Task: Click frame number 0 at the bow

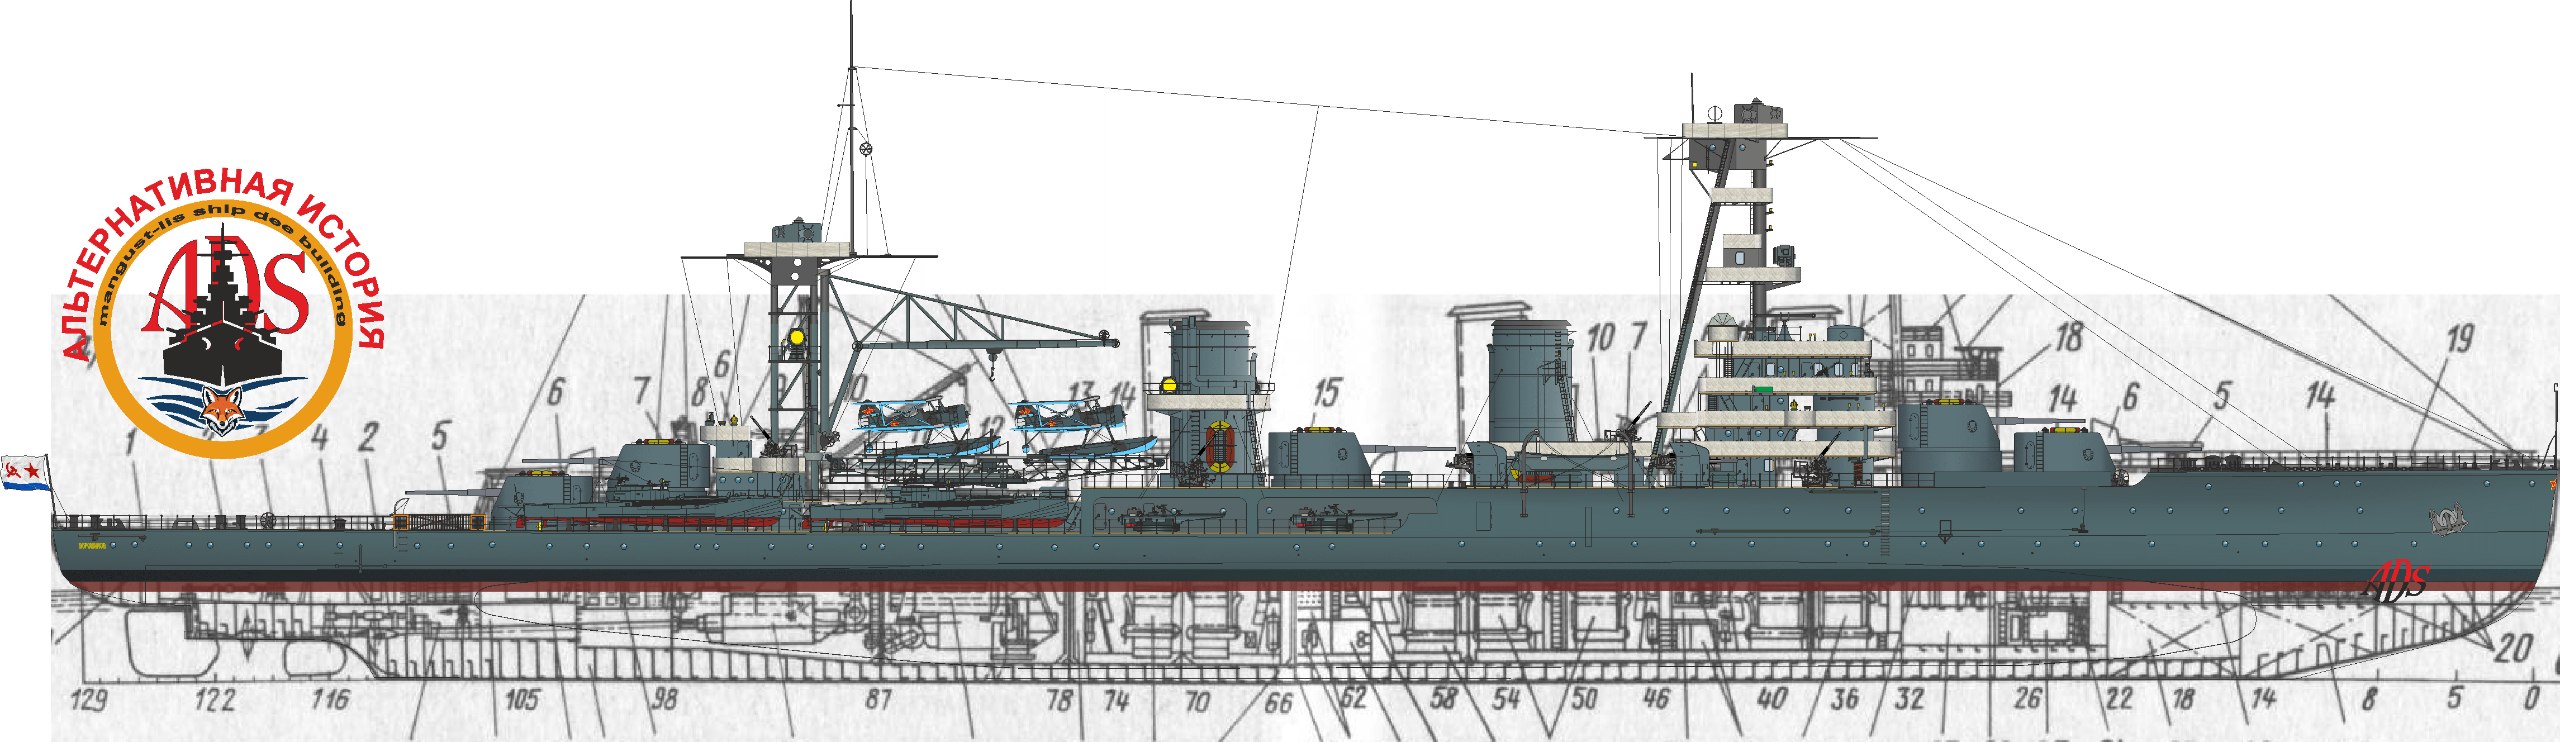Action: tap(2531, 697)
